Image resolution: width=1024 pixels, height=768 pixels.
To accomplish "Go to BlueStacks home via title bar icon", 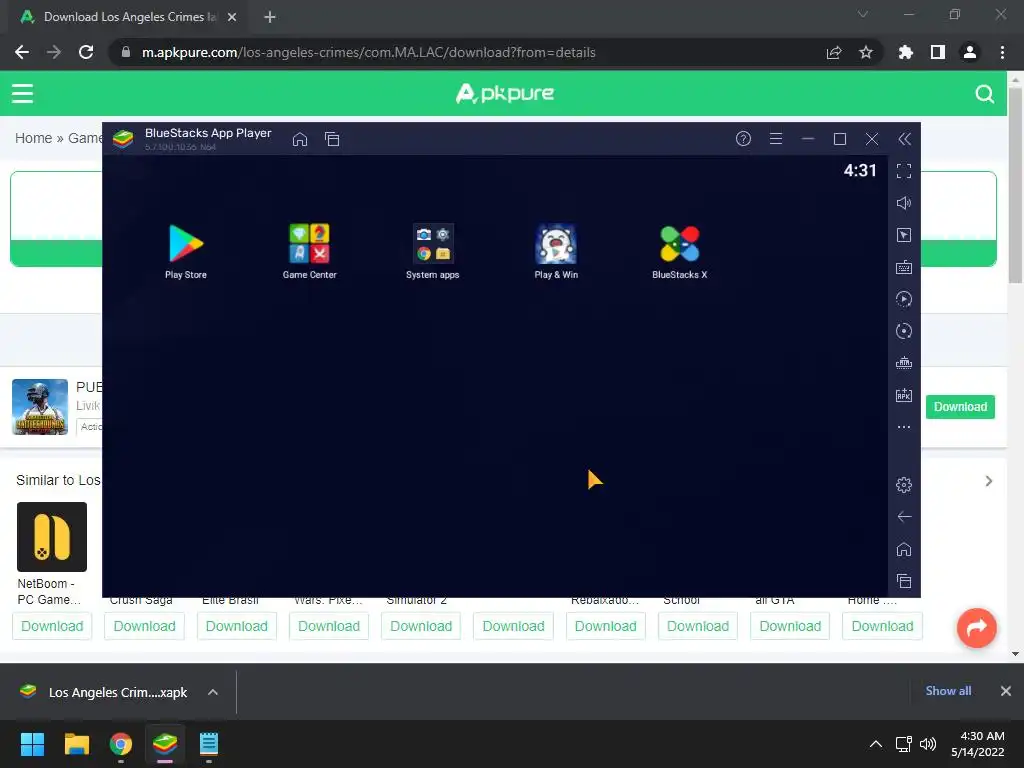I will tap(300, 139).
